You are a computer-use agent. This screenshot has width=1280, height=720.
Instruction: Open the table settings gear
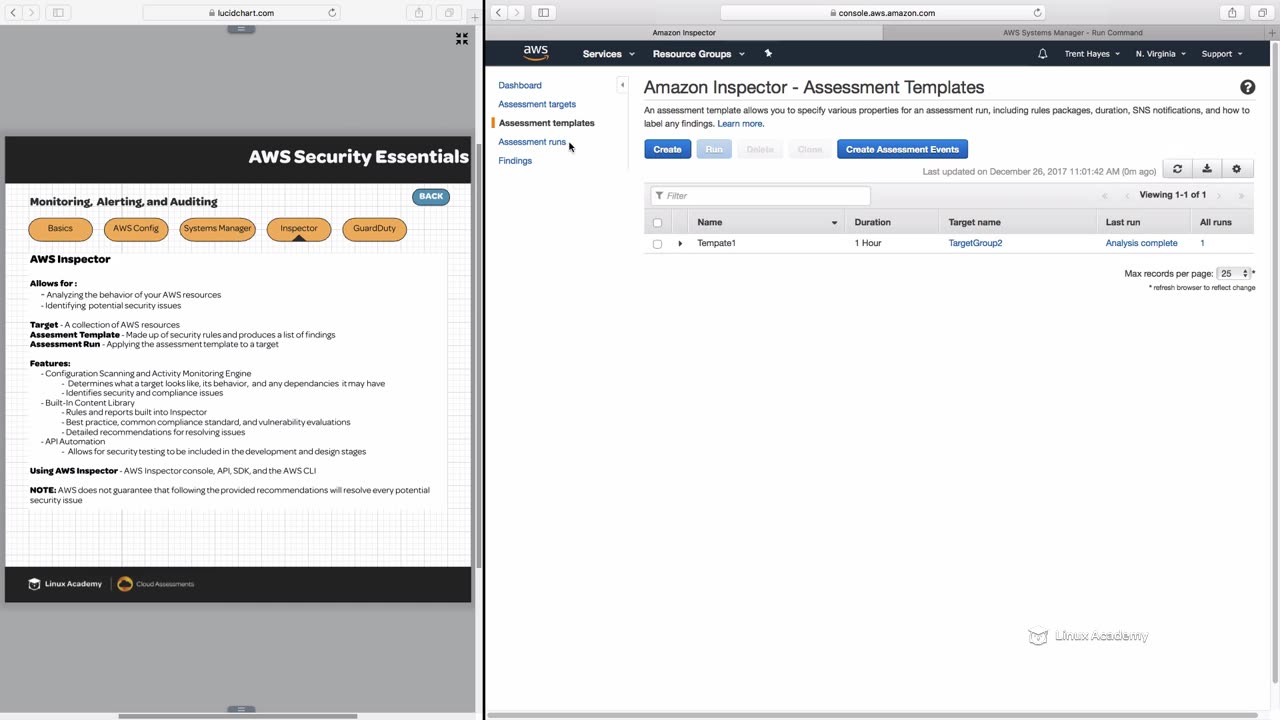(x=1237, y=169)
